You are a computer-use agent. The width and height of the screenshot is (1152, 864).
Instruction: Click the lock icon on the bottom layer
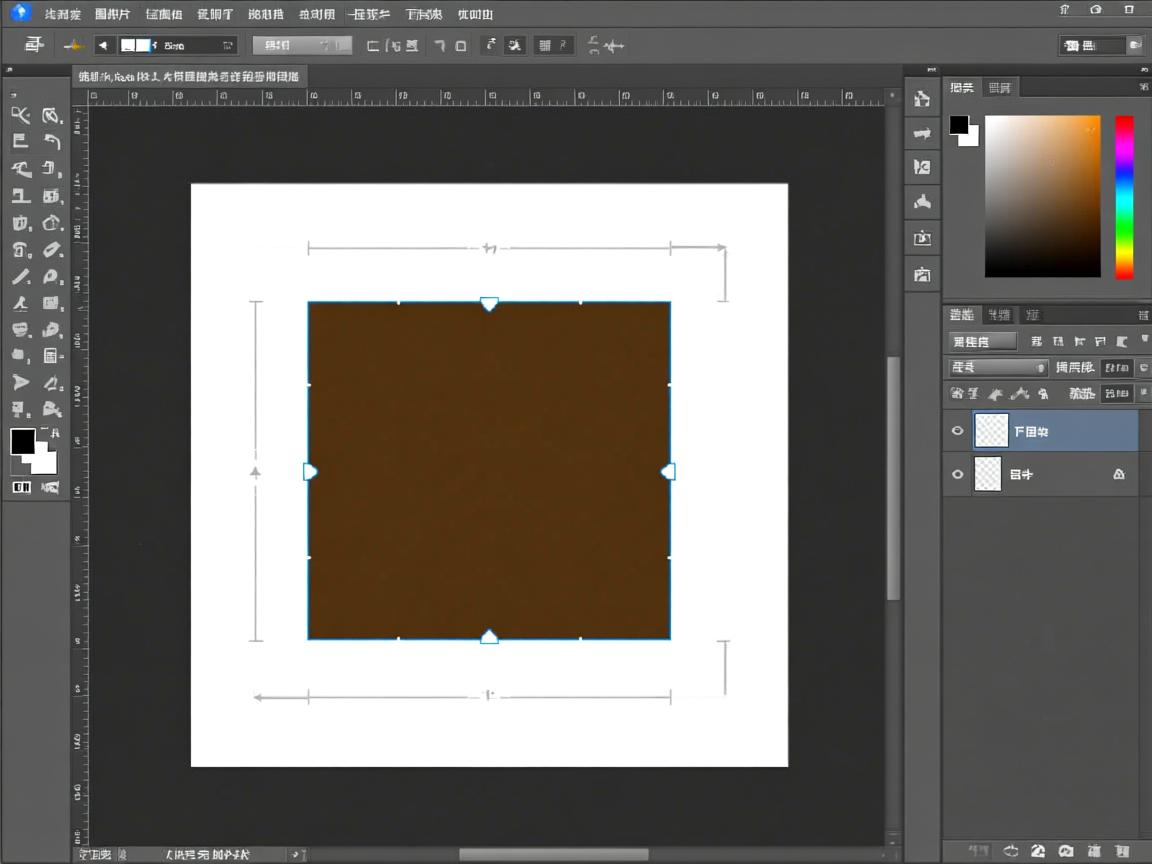click(1119, 475)
